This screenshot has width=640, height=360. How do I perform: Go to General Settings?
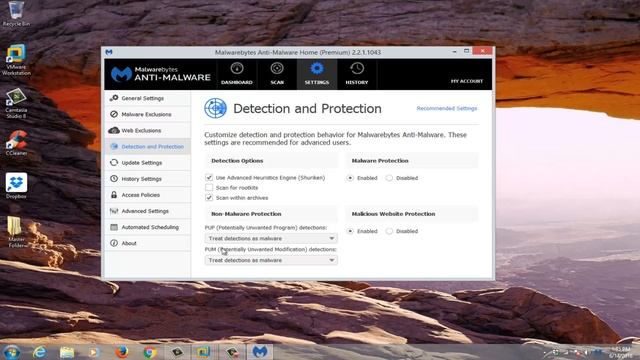coord(142,98)
